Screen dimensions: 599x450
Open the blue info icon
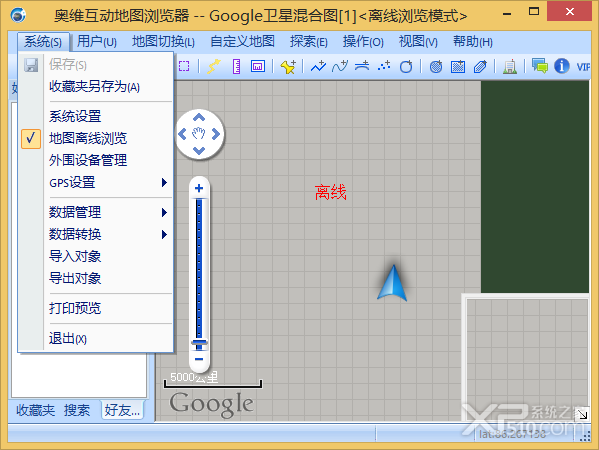[x=562, y=66]
